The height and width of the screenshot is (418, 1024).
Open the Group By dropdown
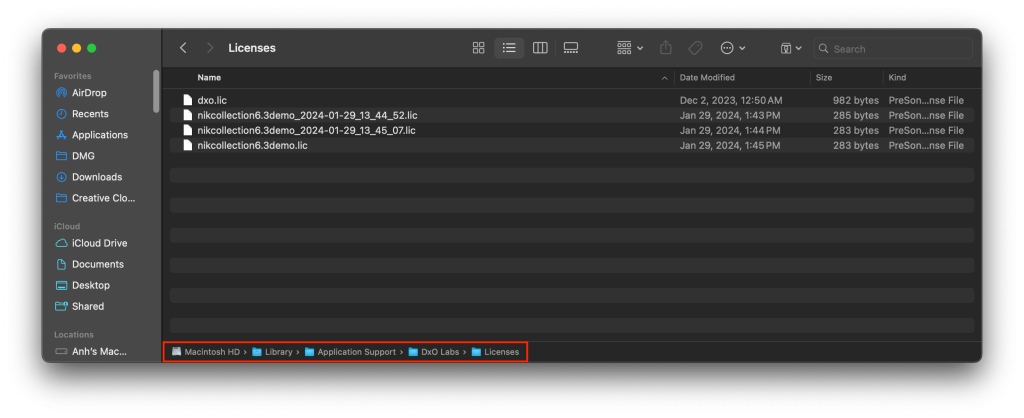coord(629,48)
